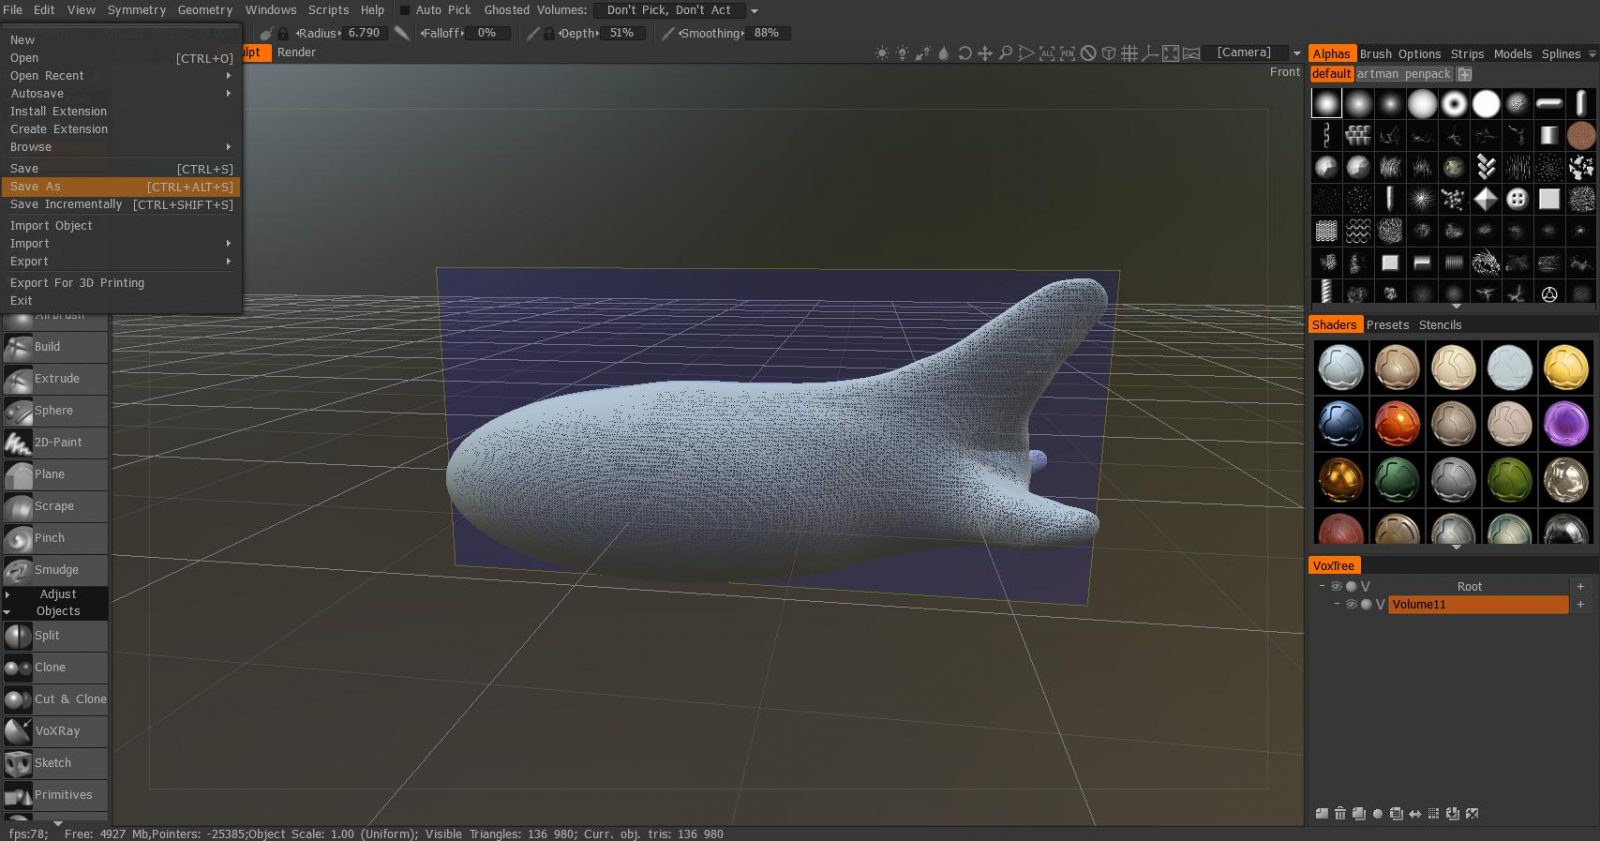1600x841 pixels.
Task: Toggle the Depth lock icon
Action: (549, 33)
